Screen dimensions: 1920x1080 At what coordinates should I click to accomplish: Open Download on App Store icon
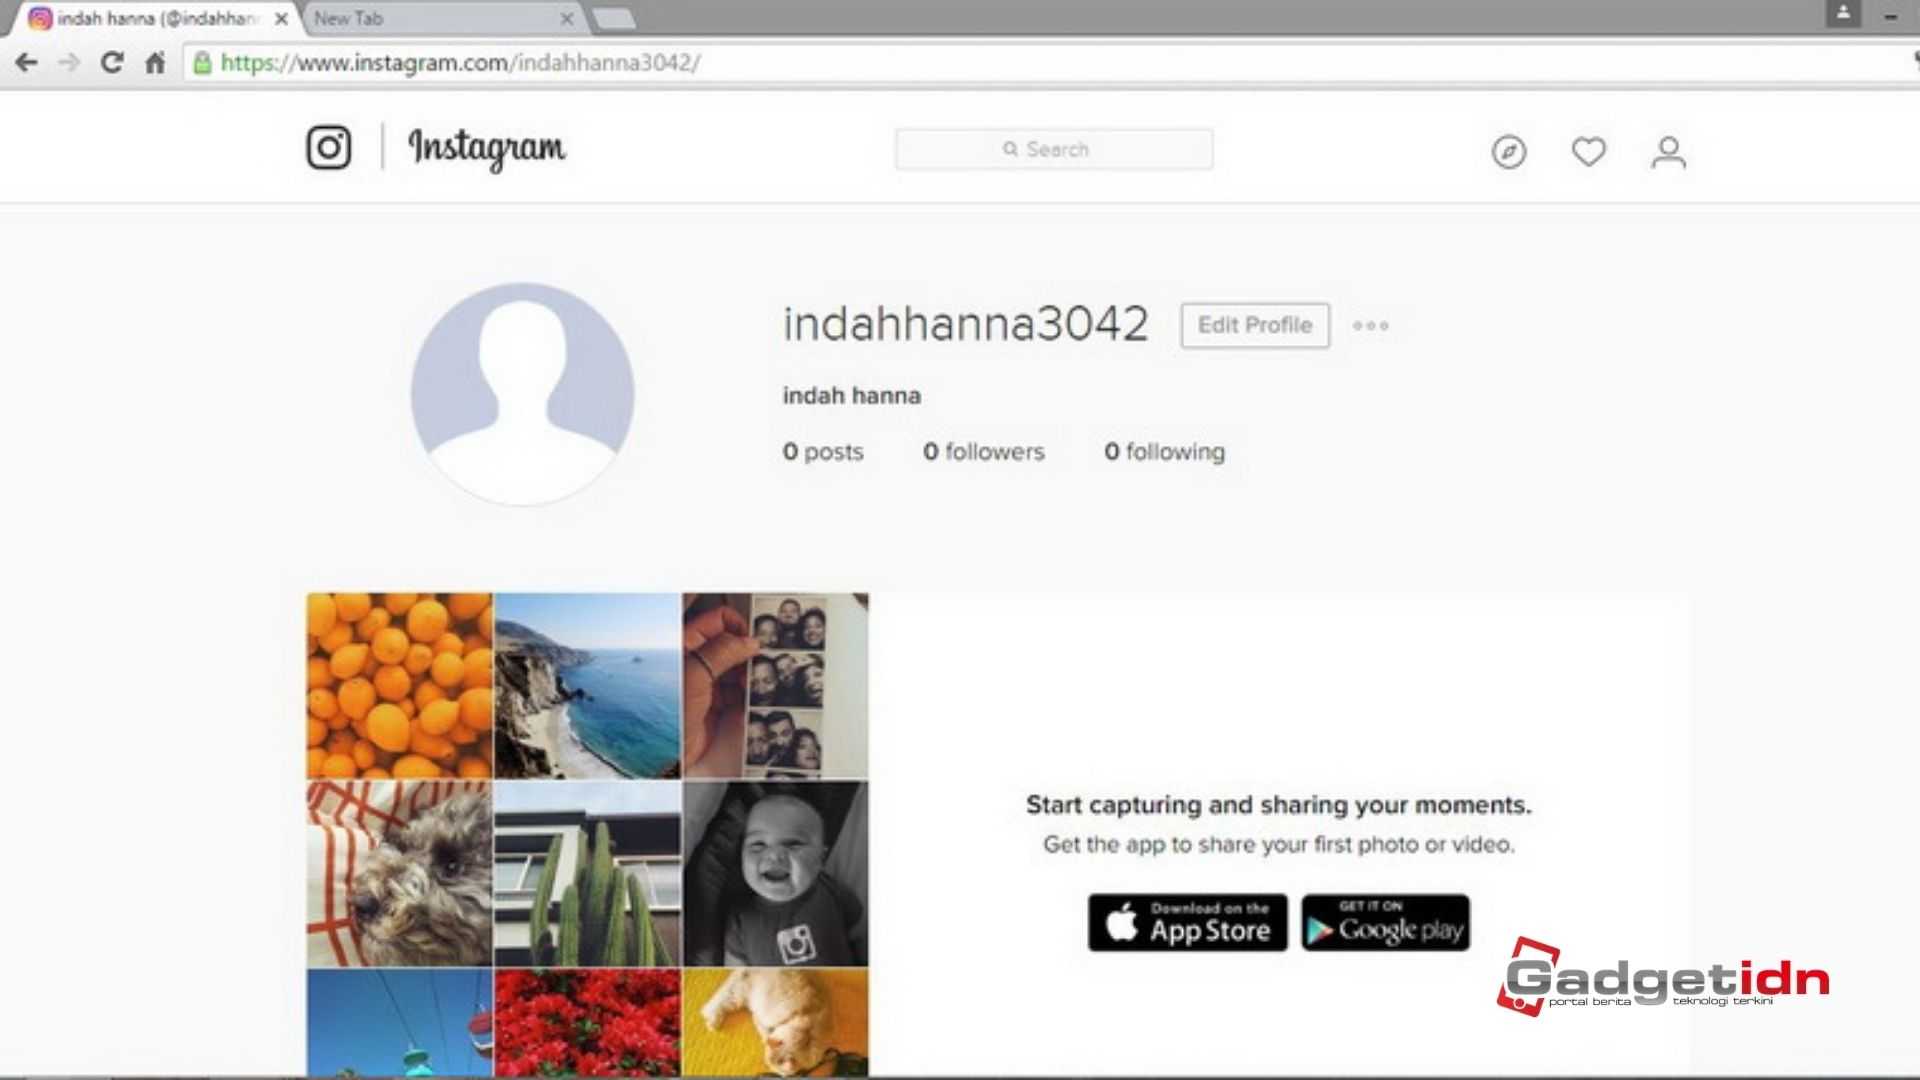click(1187, 924)
